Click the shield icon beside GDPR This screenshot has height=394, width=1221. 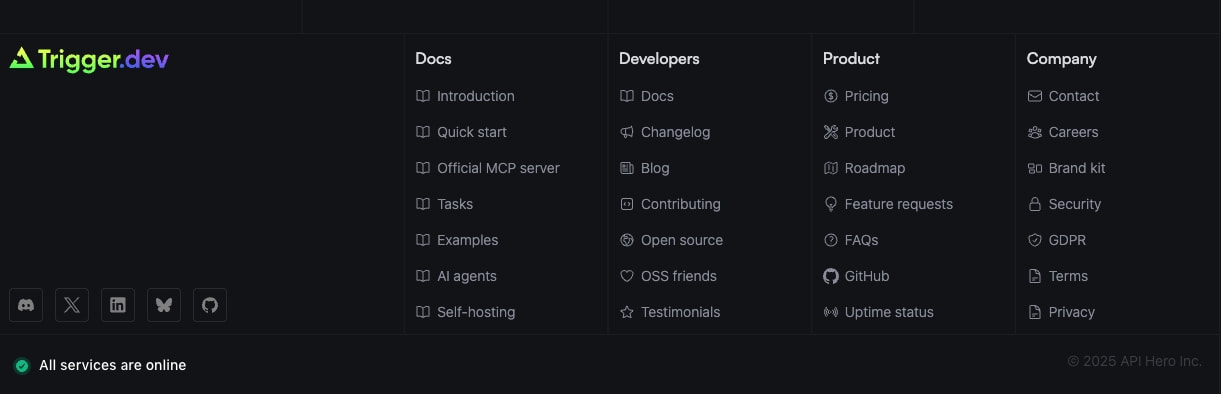[x=1035, y=240]
